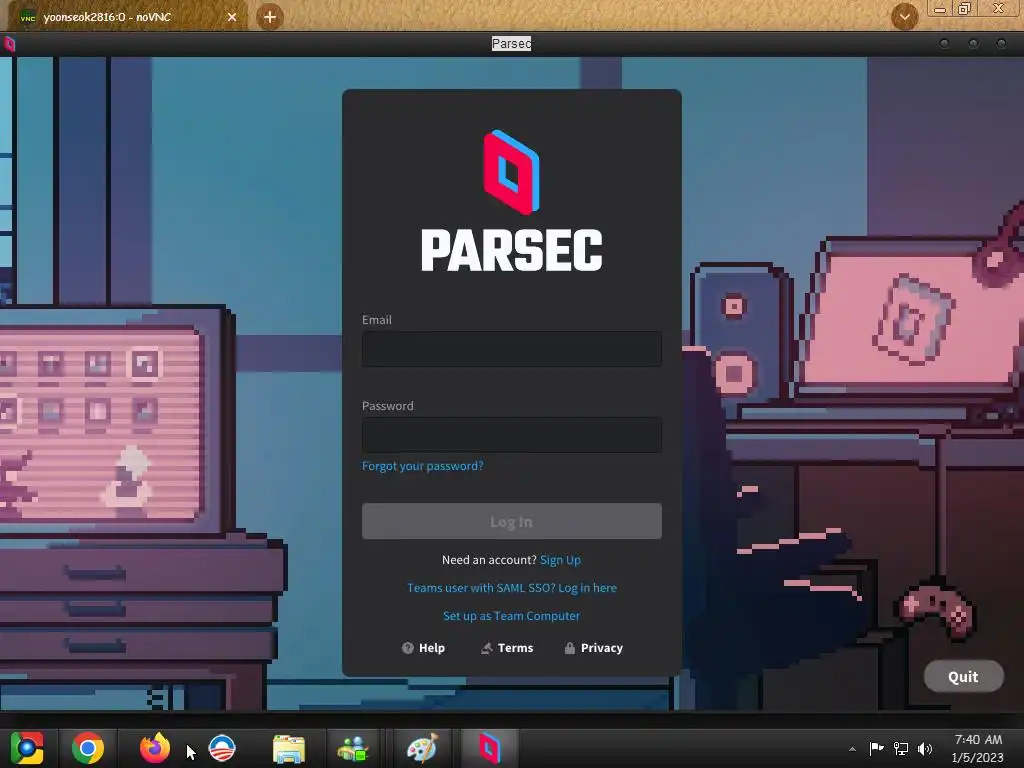Open the Help link
The height and width of the screenshot is (768, 1024).
click(423, 648)
